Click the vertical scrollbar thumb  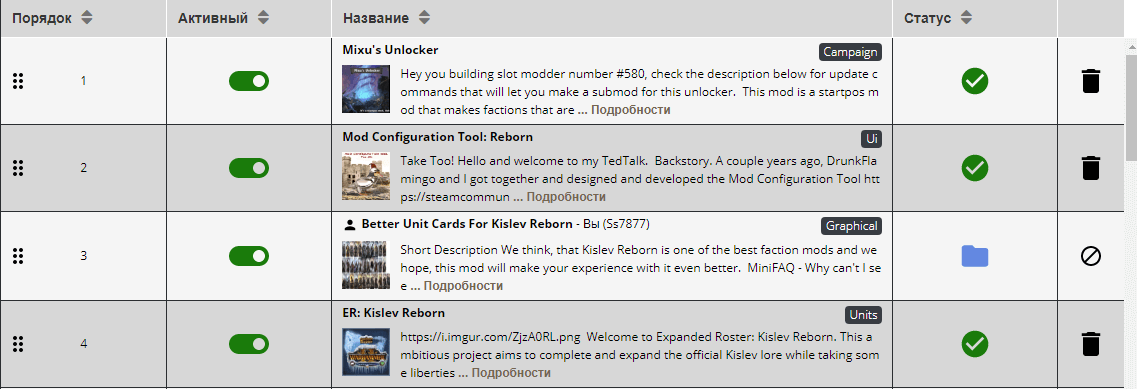1130,101
